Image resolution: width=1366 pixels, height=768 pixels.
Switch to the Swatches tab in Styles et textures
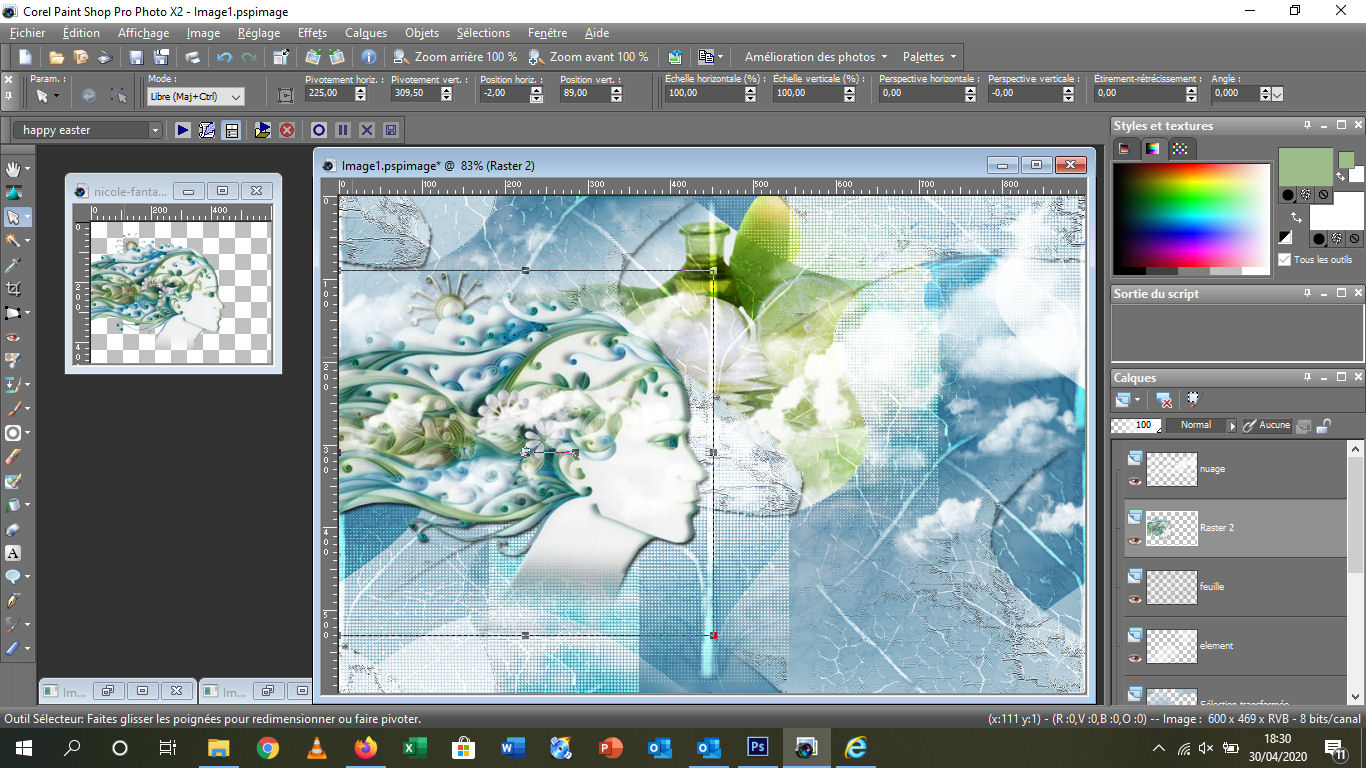(x=1181, y=148)
